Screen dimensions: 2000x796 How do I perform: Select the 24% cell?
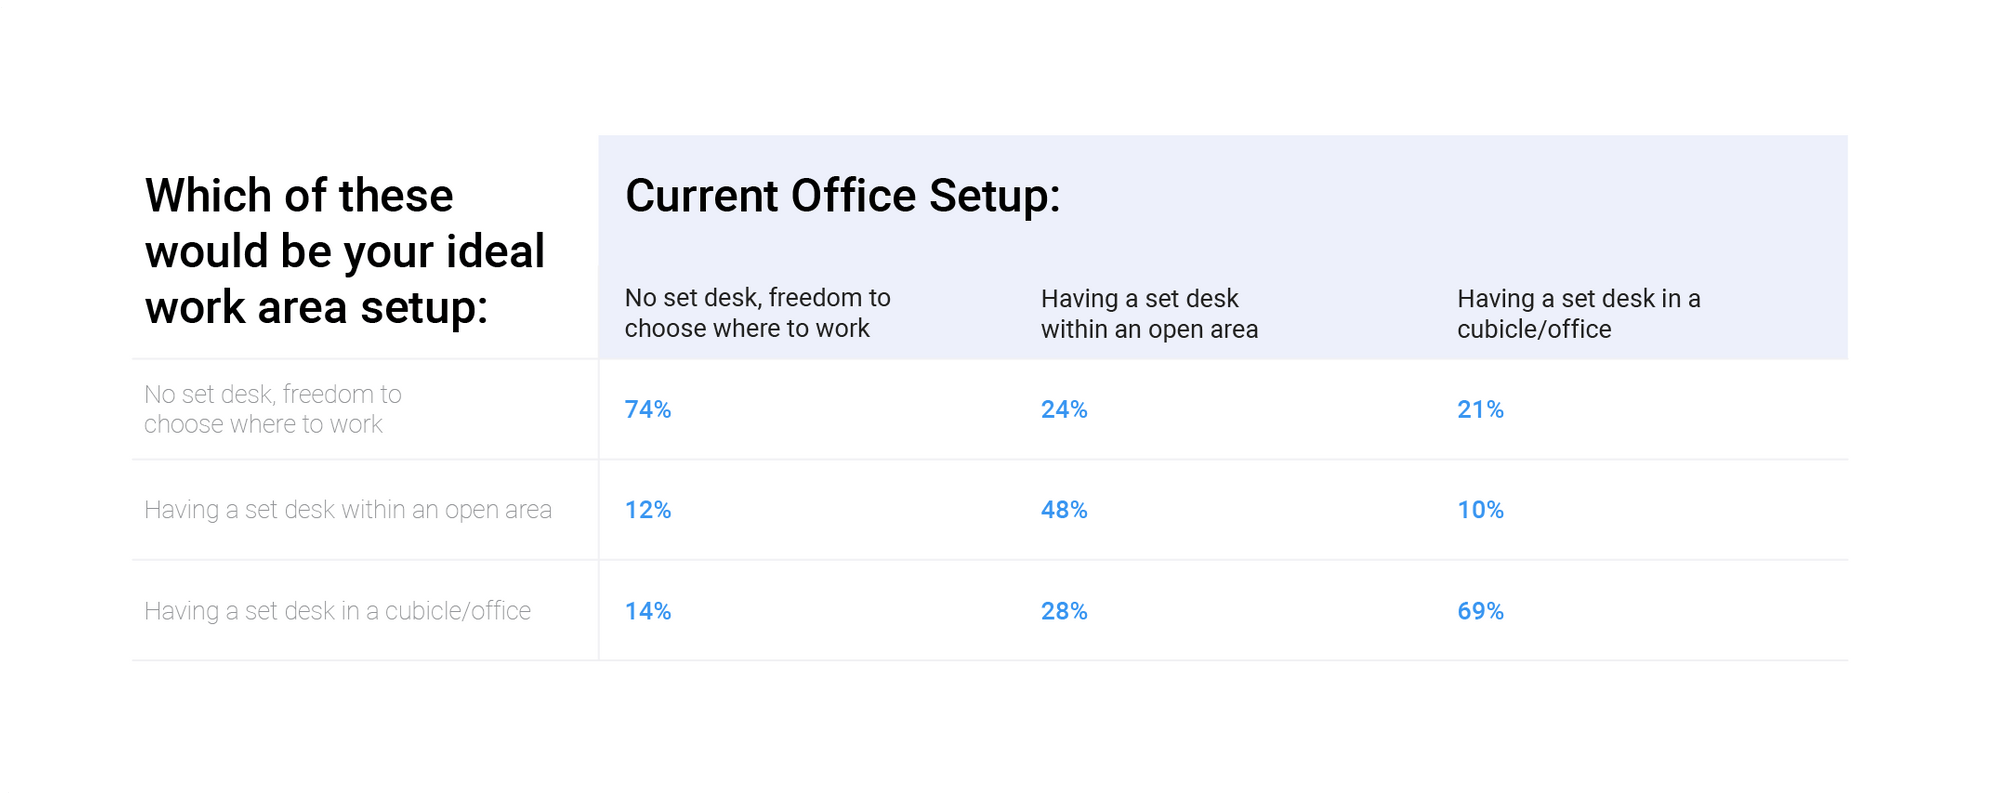click(x=1064, y=410)
